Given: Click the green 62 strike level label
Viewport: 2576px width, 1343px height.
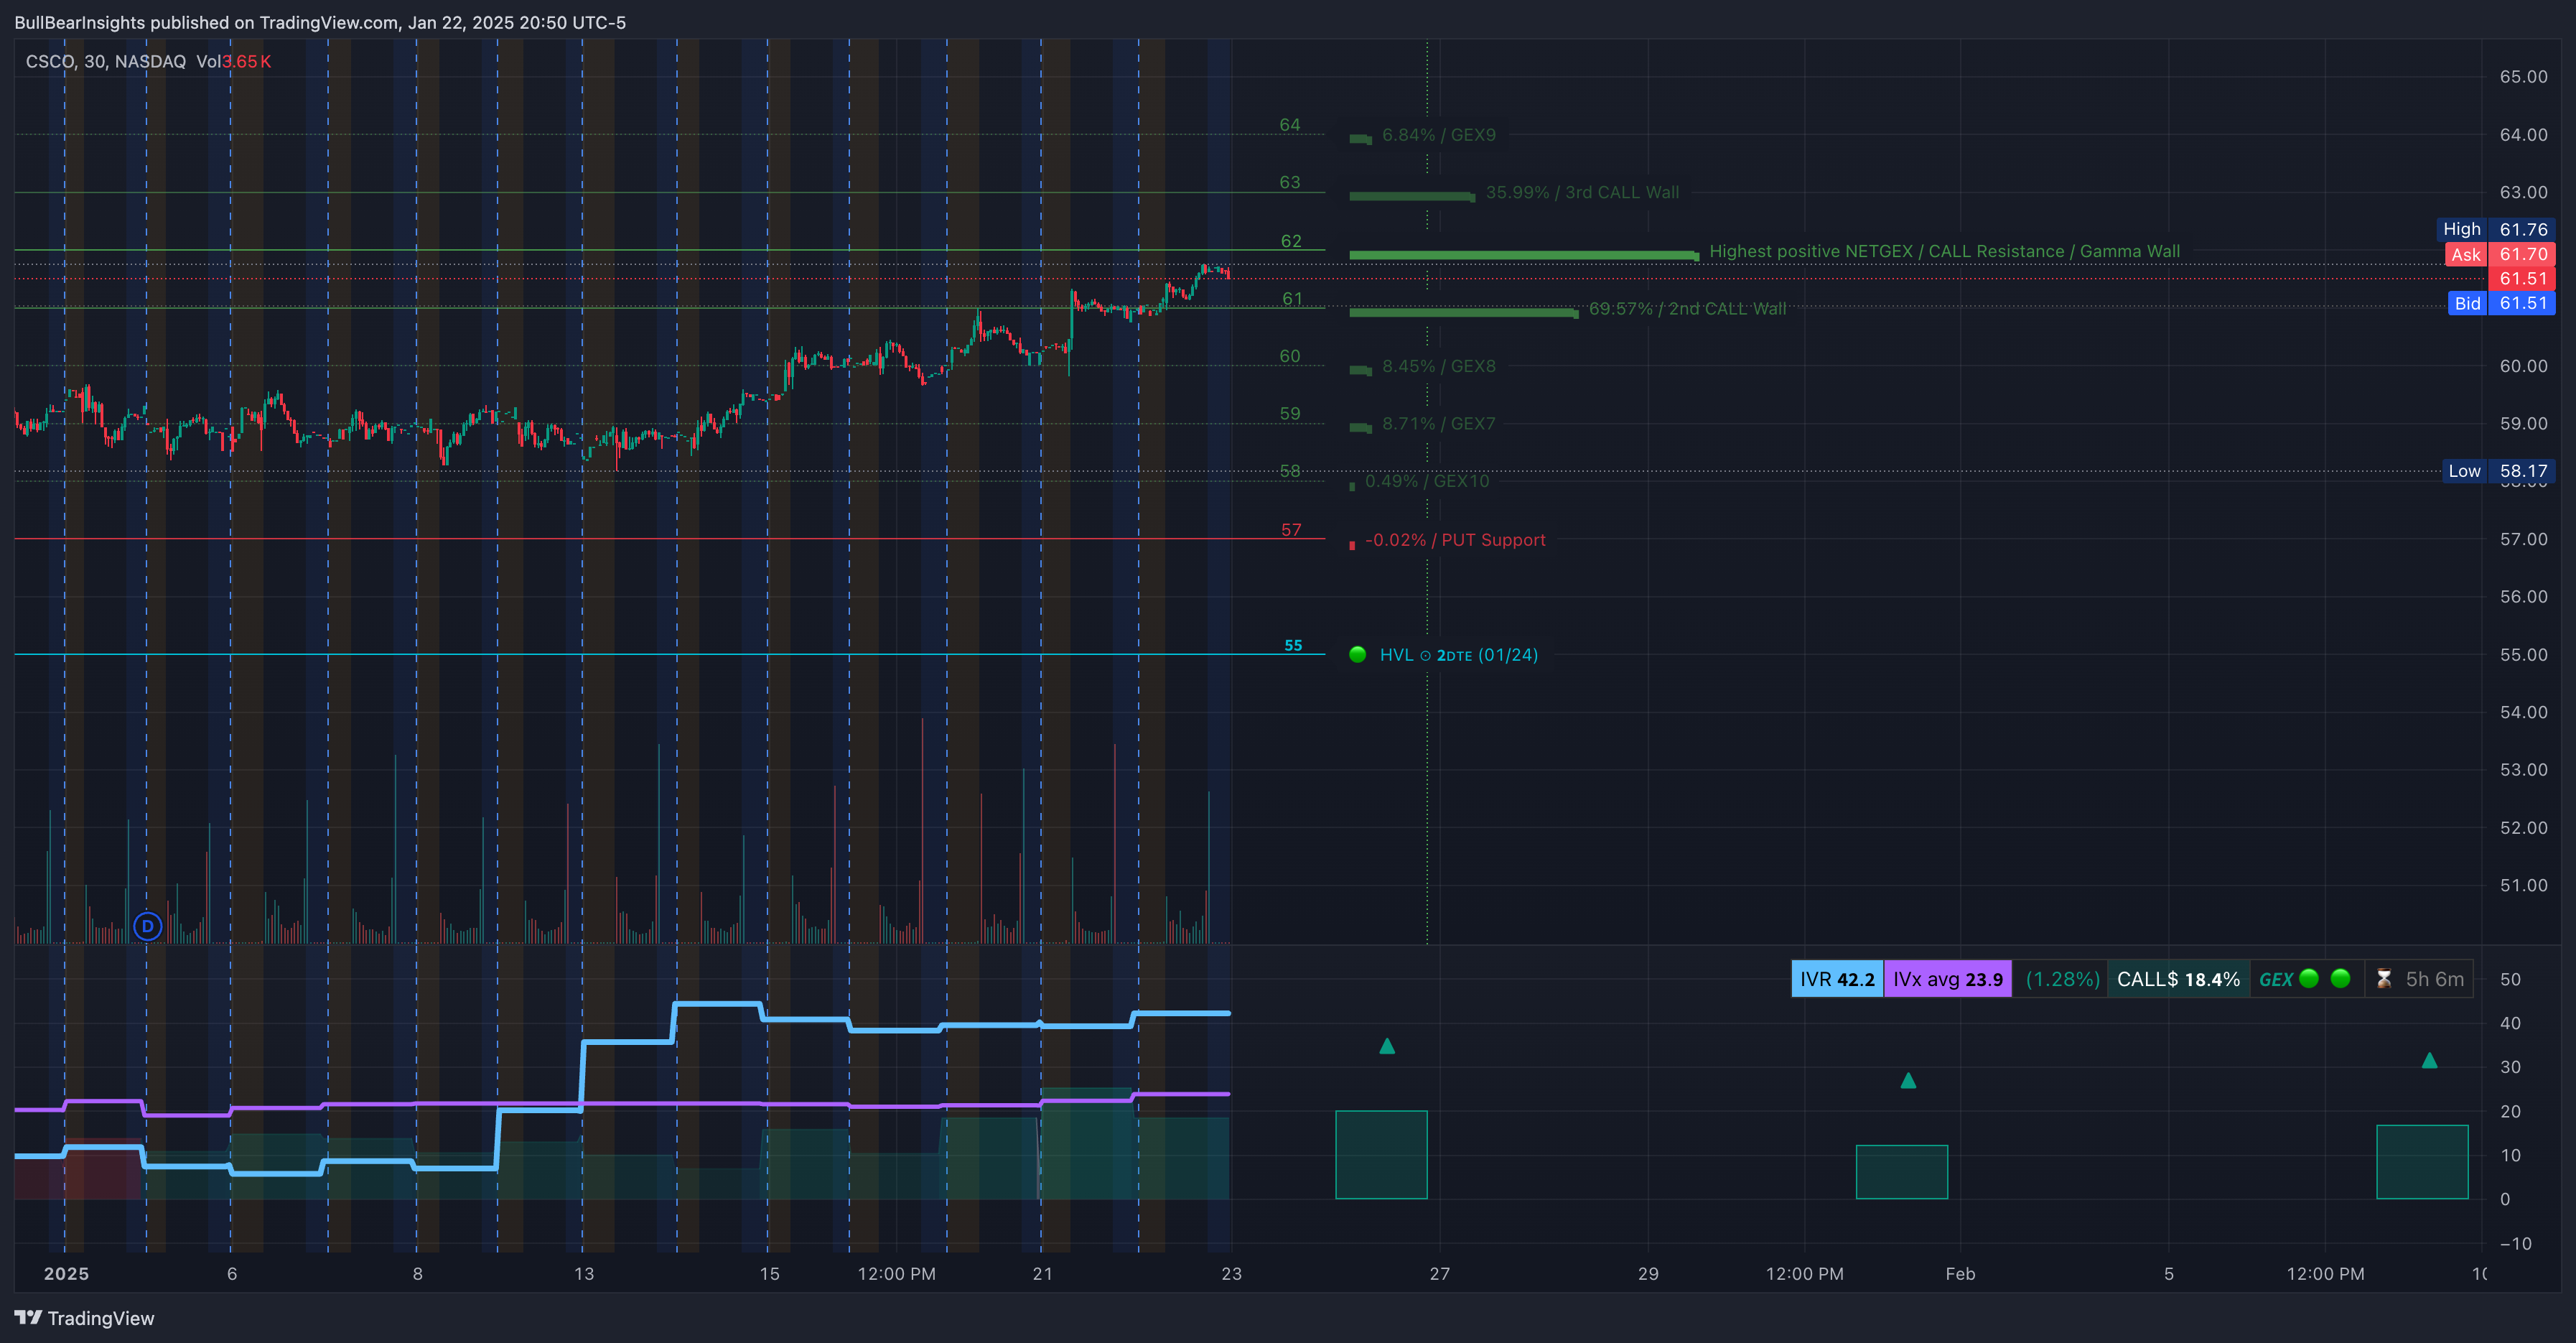Looking at the screenshot, I should coord(1291,241).
